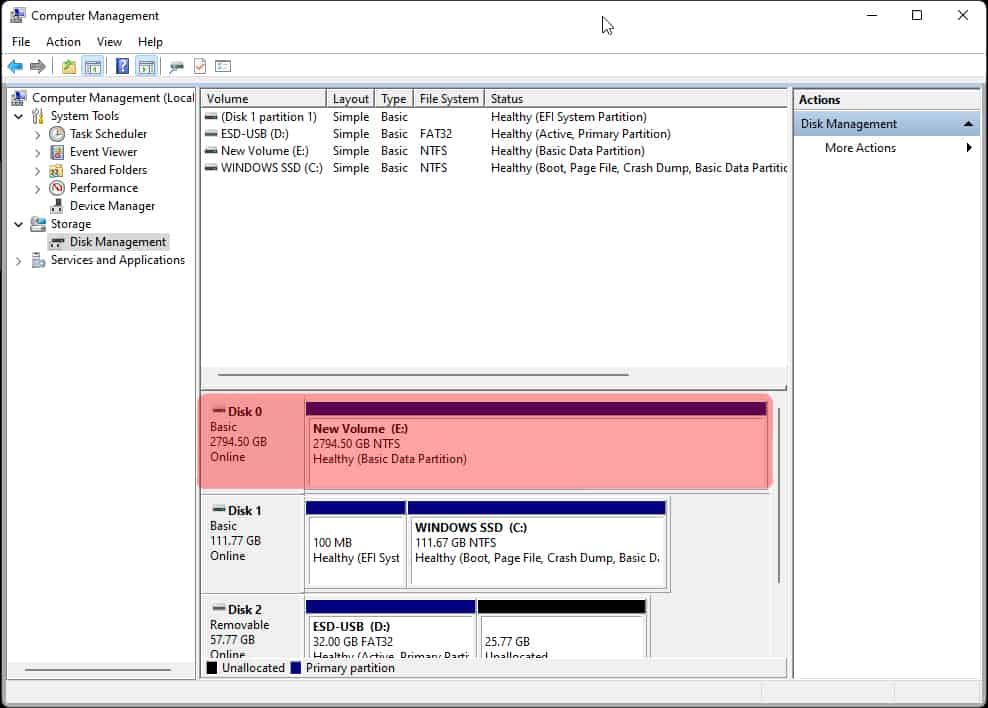Open the File menu
Image resolution: width=988 pixels, height=708 pixels.
pyautogui.click(x=21, y=42)
